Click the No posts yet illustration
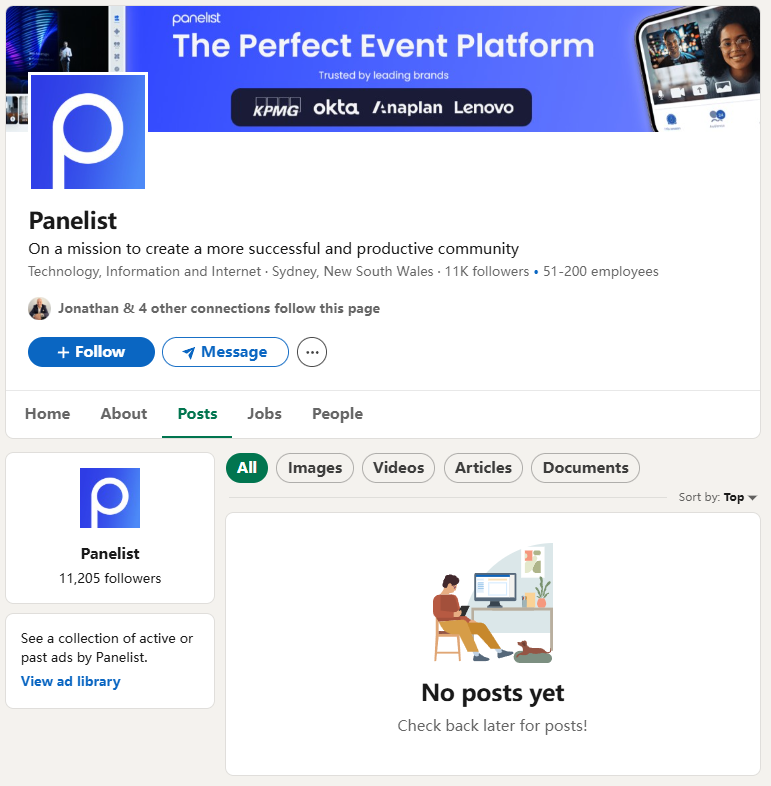Image resolution: width=771 pixels, height=786 pixels. pyautogui.click(x=492, y=604)
